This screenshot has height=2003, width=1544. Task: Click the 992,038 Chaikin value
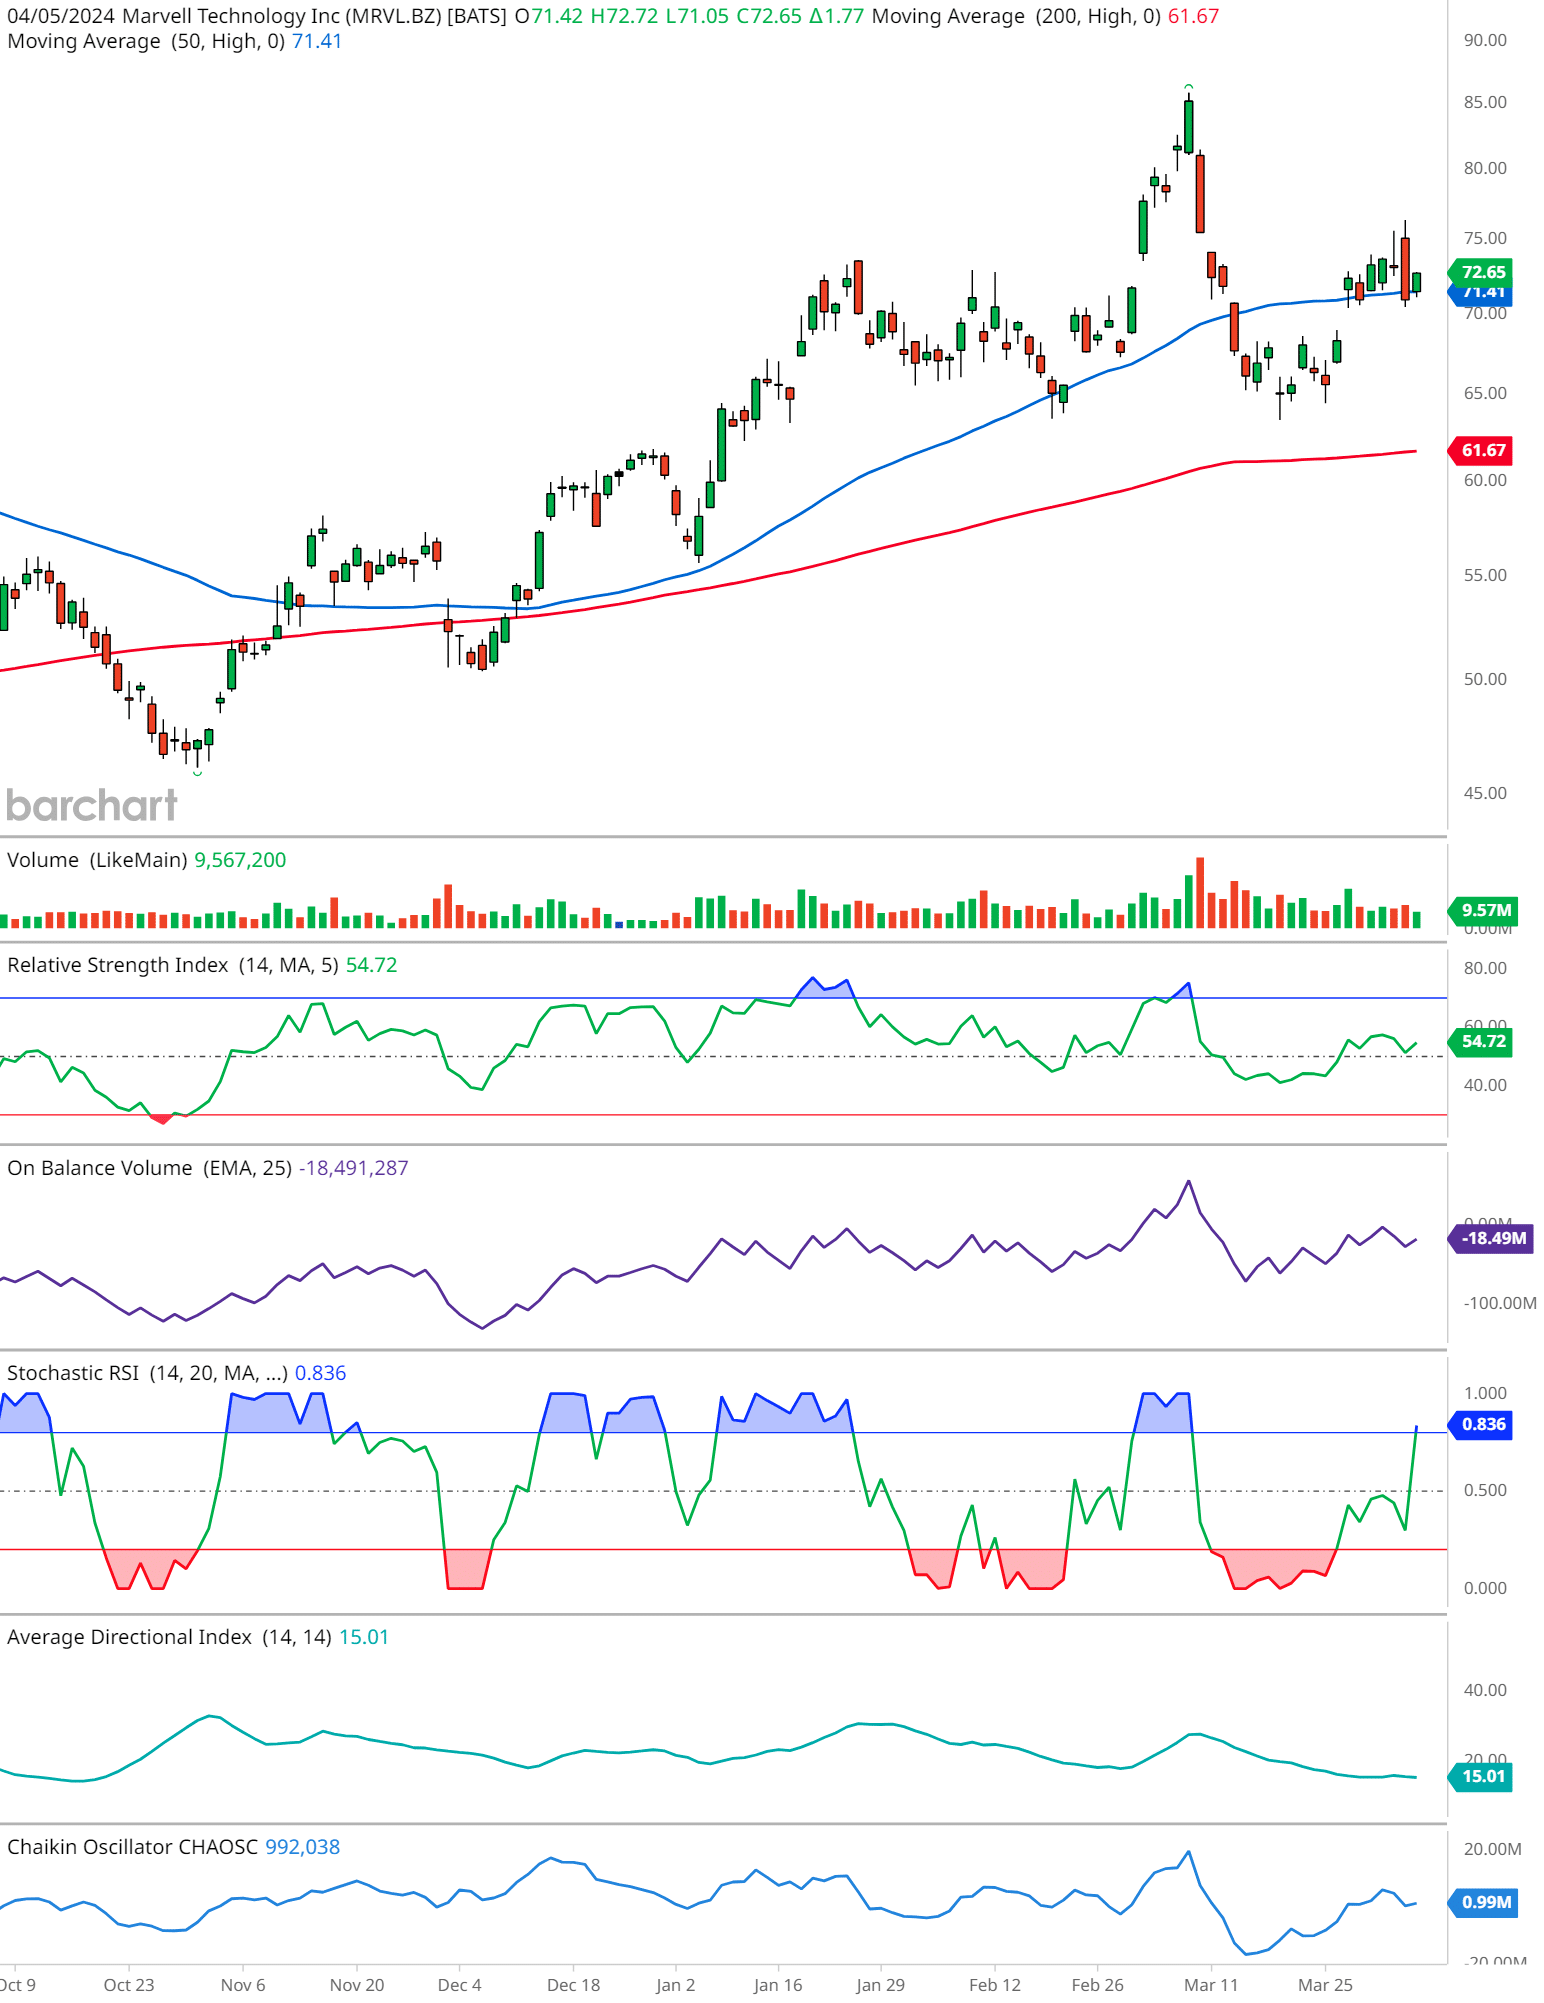coord(303,1847)
